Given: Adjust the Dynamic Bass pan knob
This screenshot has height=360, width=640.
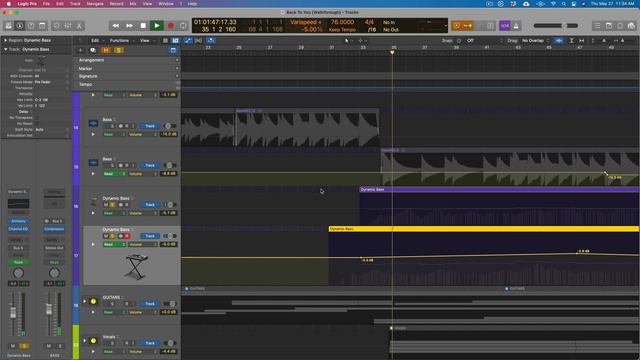Looking at the screenshot, I should point(18,273).
